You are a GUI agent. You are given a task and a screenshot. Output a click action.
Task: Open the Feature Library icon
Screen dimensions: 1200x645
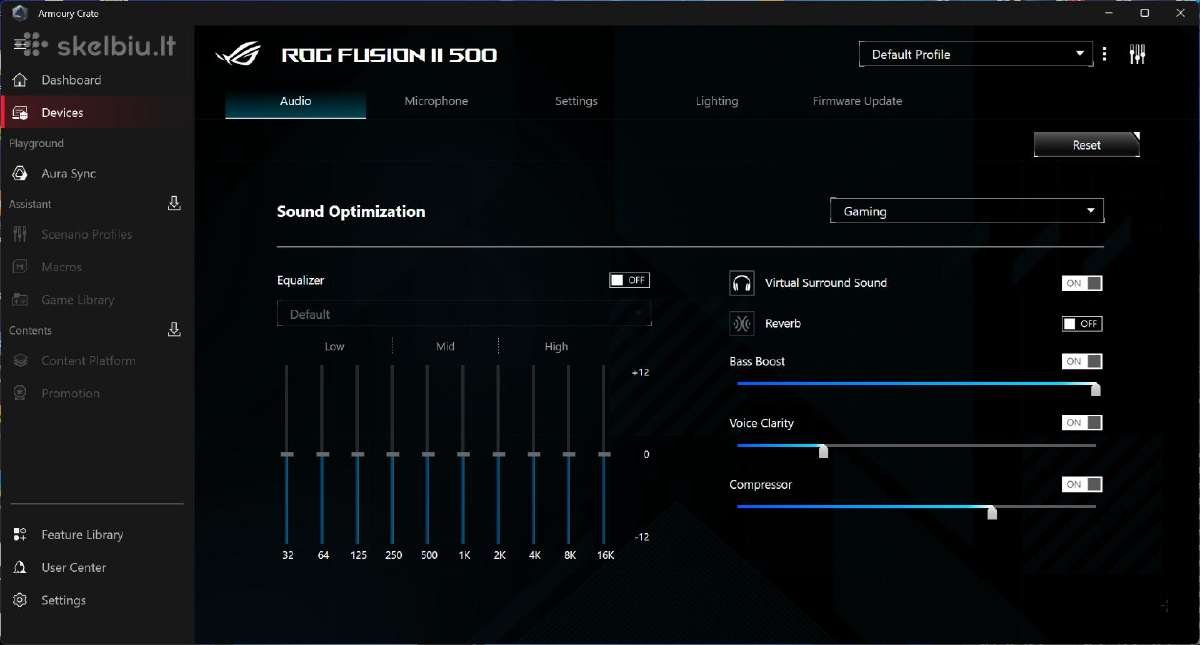point(20,535)
